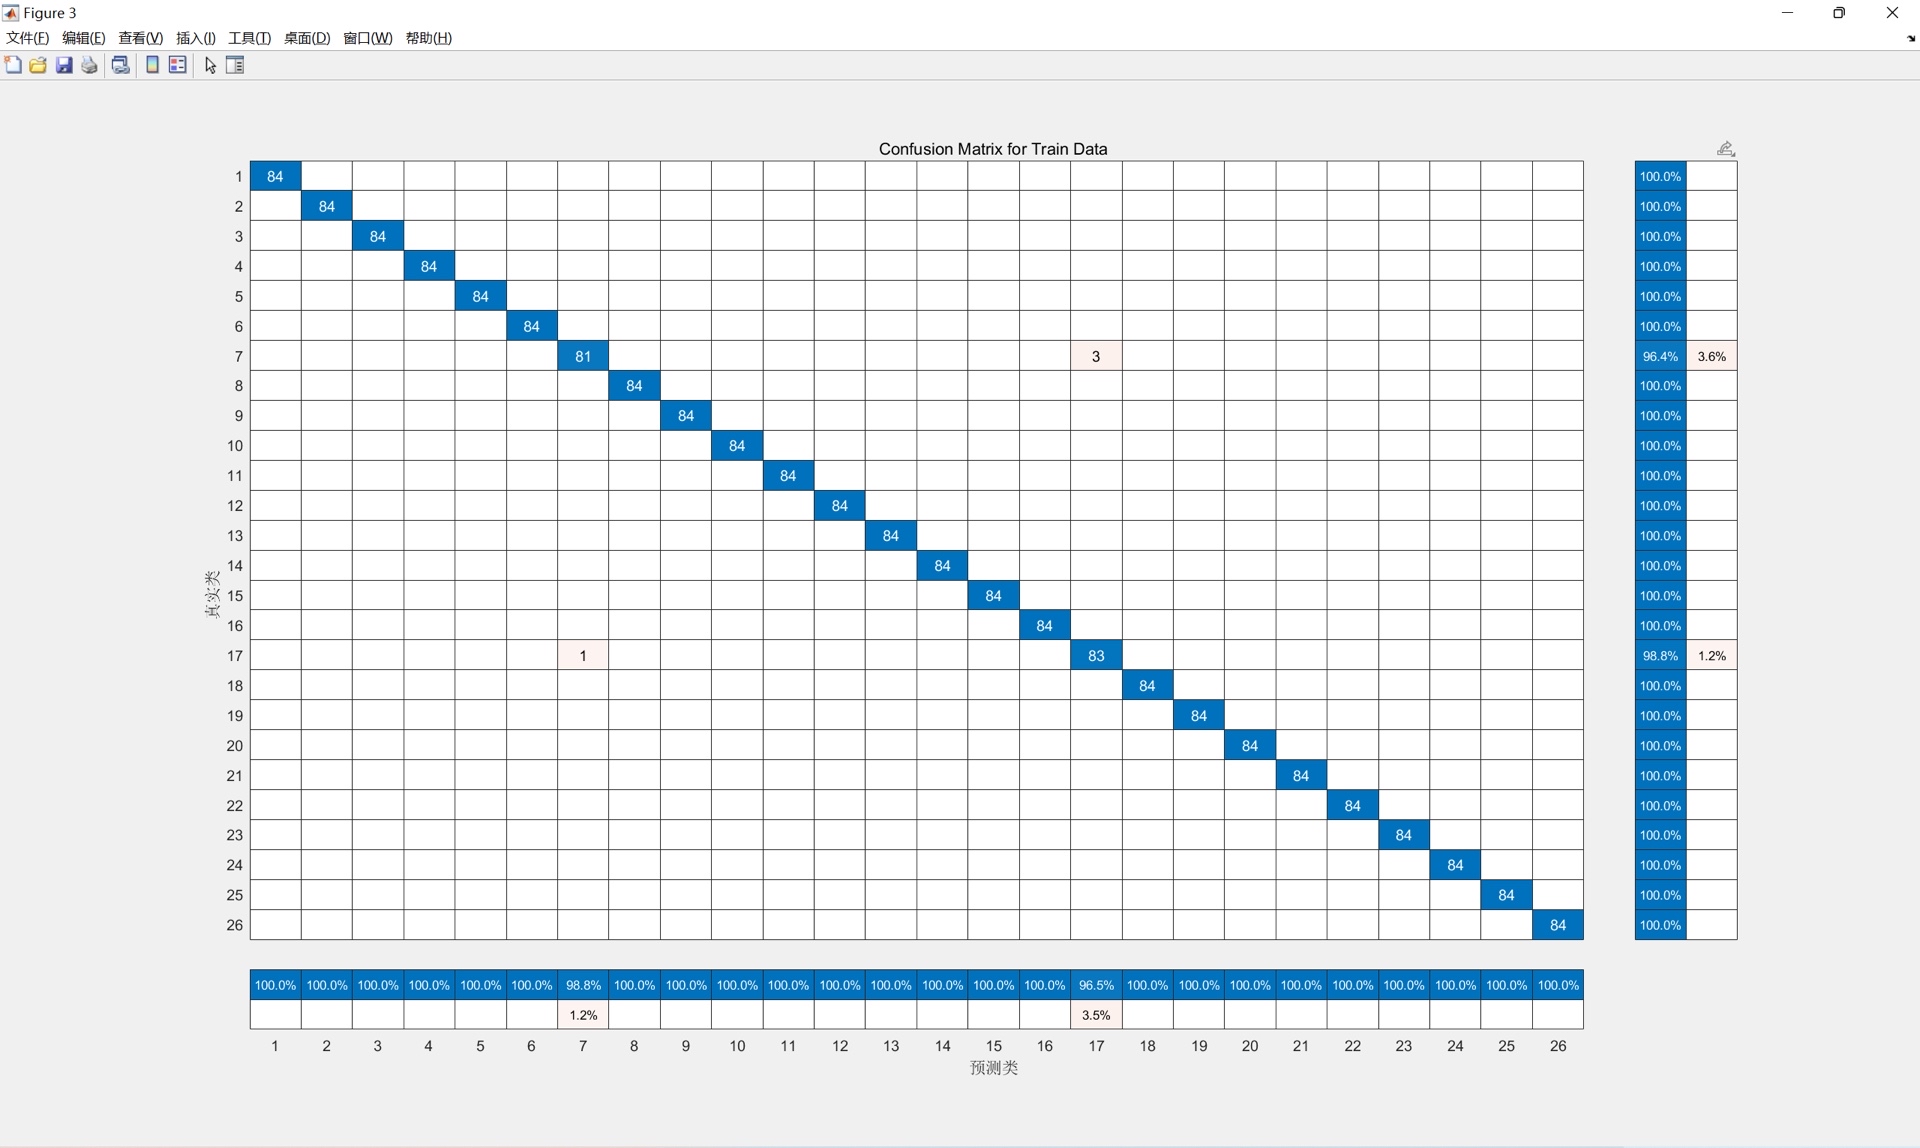Click the New Figure toolbar icon
This screenshot has height=1148, width=1920.
click(x=13, y=65)
